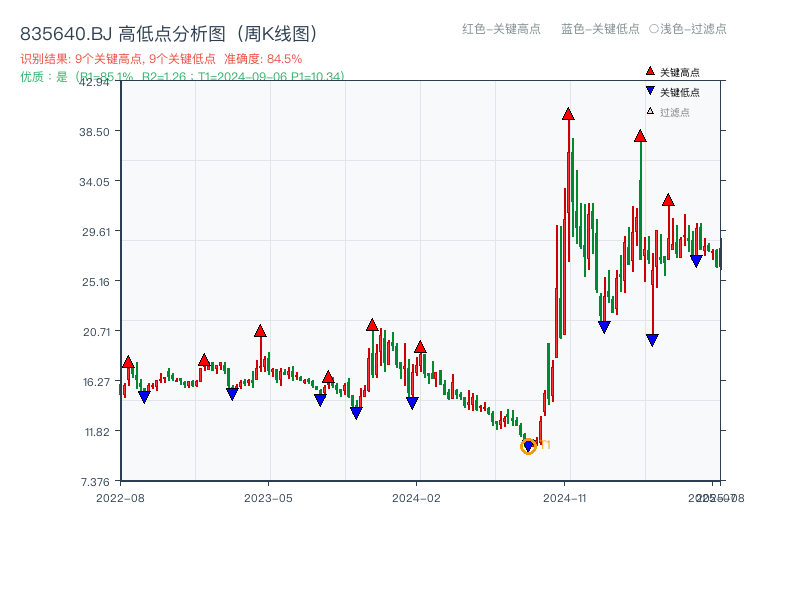Viewport: 800px width, 600px height.
Task: Click the 38.50 y-axis label
Action: pos(94,132)
